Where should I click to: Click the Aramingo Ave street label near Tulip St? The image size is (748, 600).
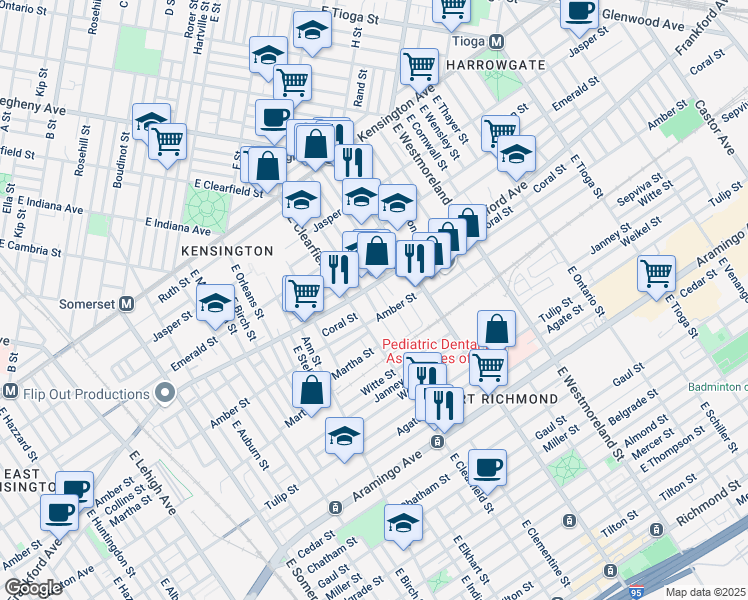pyautogui.click(x=387, y=475)
